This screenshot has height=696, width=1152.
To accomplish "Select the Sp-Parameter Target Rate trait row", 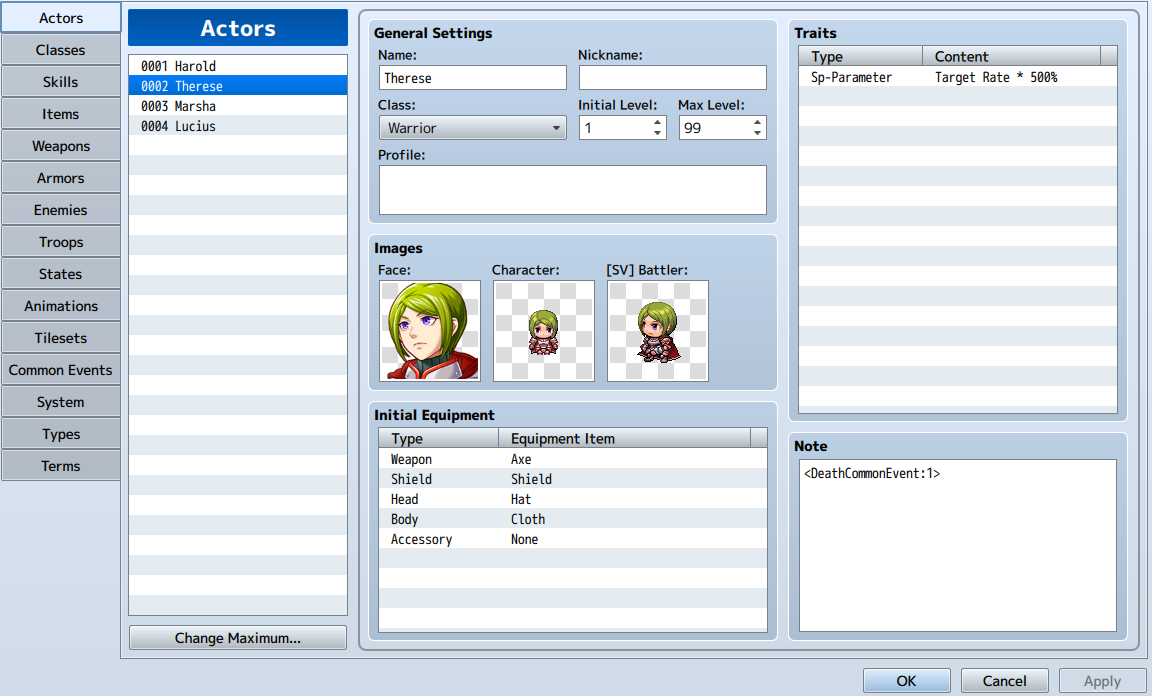I will click(x=958, y=76).
